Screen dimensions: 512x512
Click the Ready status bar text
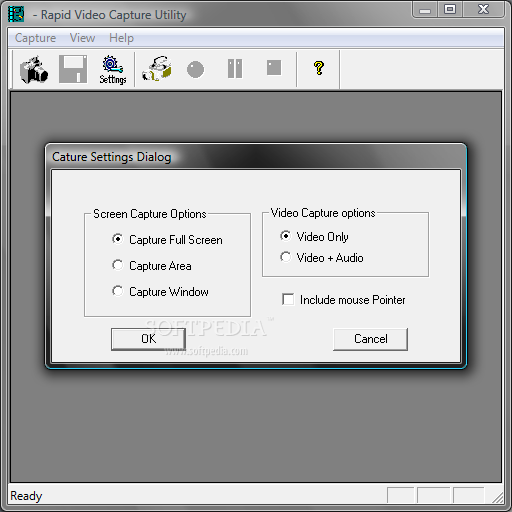coord(26,496)
